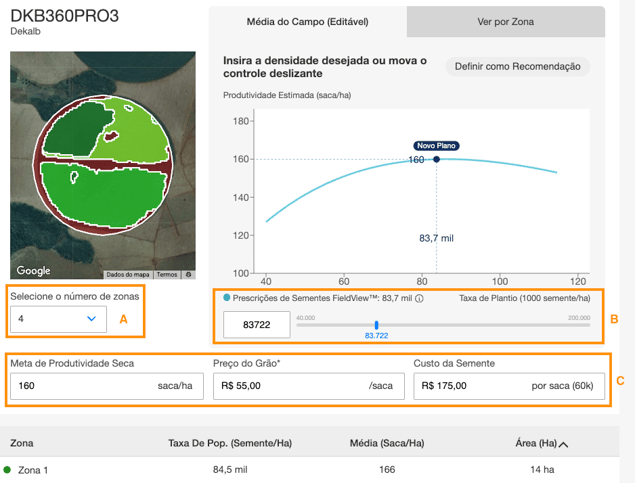Click the map settings gear icon
Viewport: 635px width, 483px height.
188,274
